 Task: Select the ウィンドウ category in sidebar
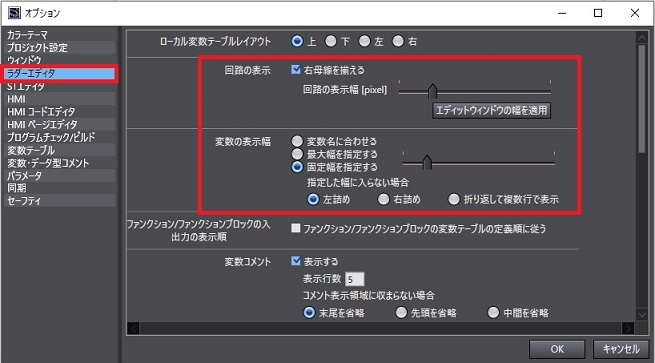click(x=60, y=60)
